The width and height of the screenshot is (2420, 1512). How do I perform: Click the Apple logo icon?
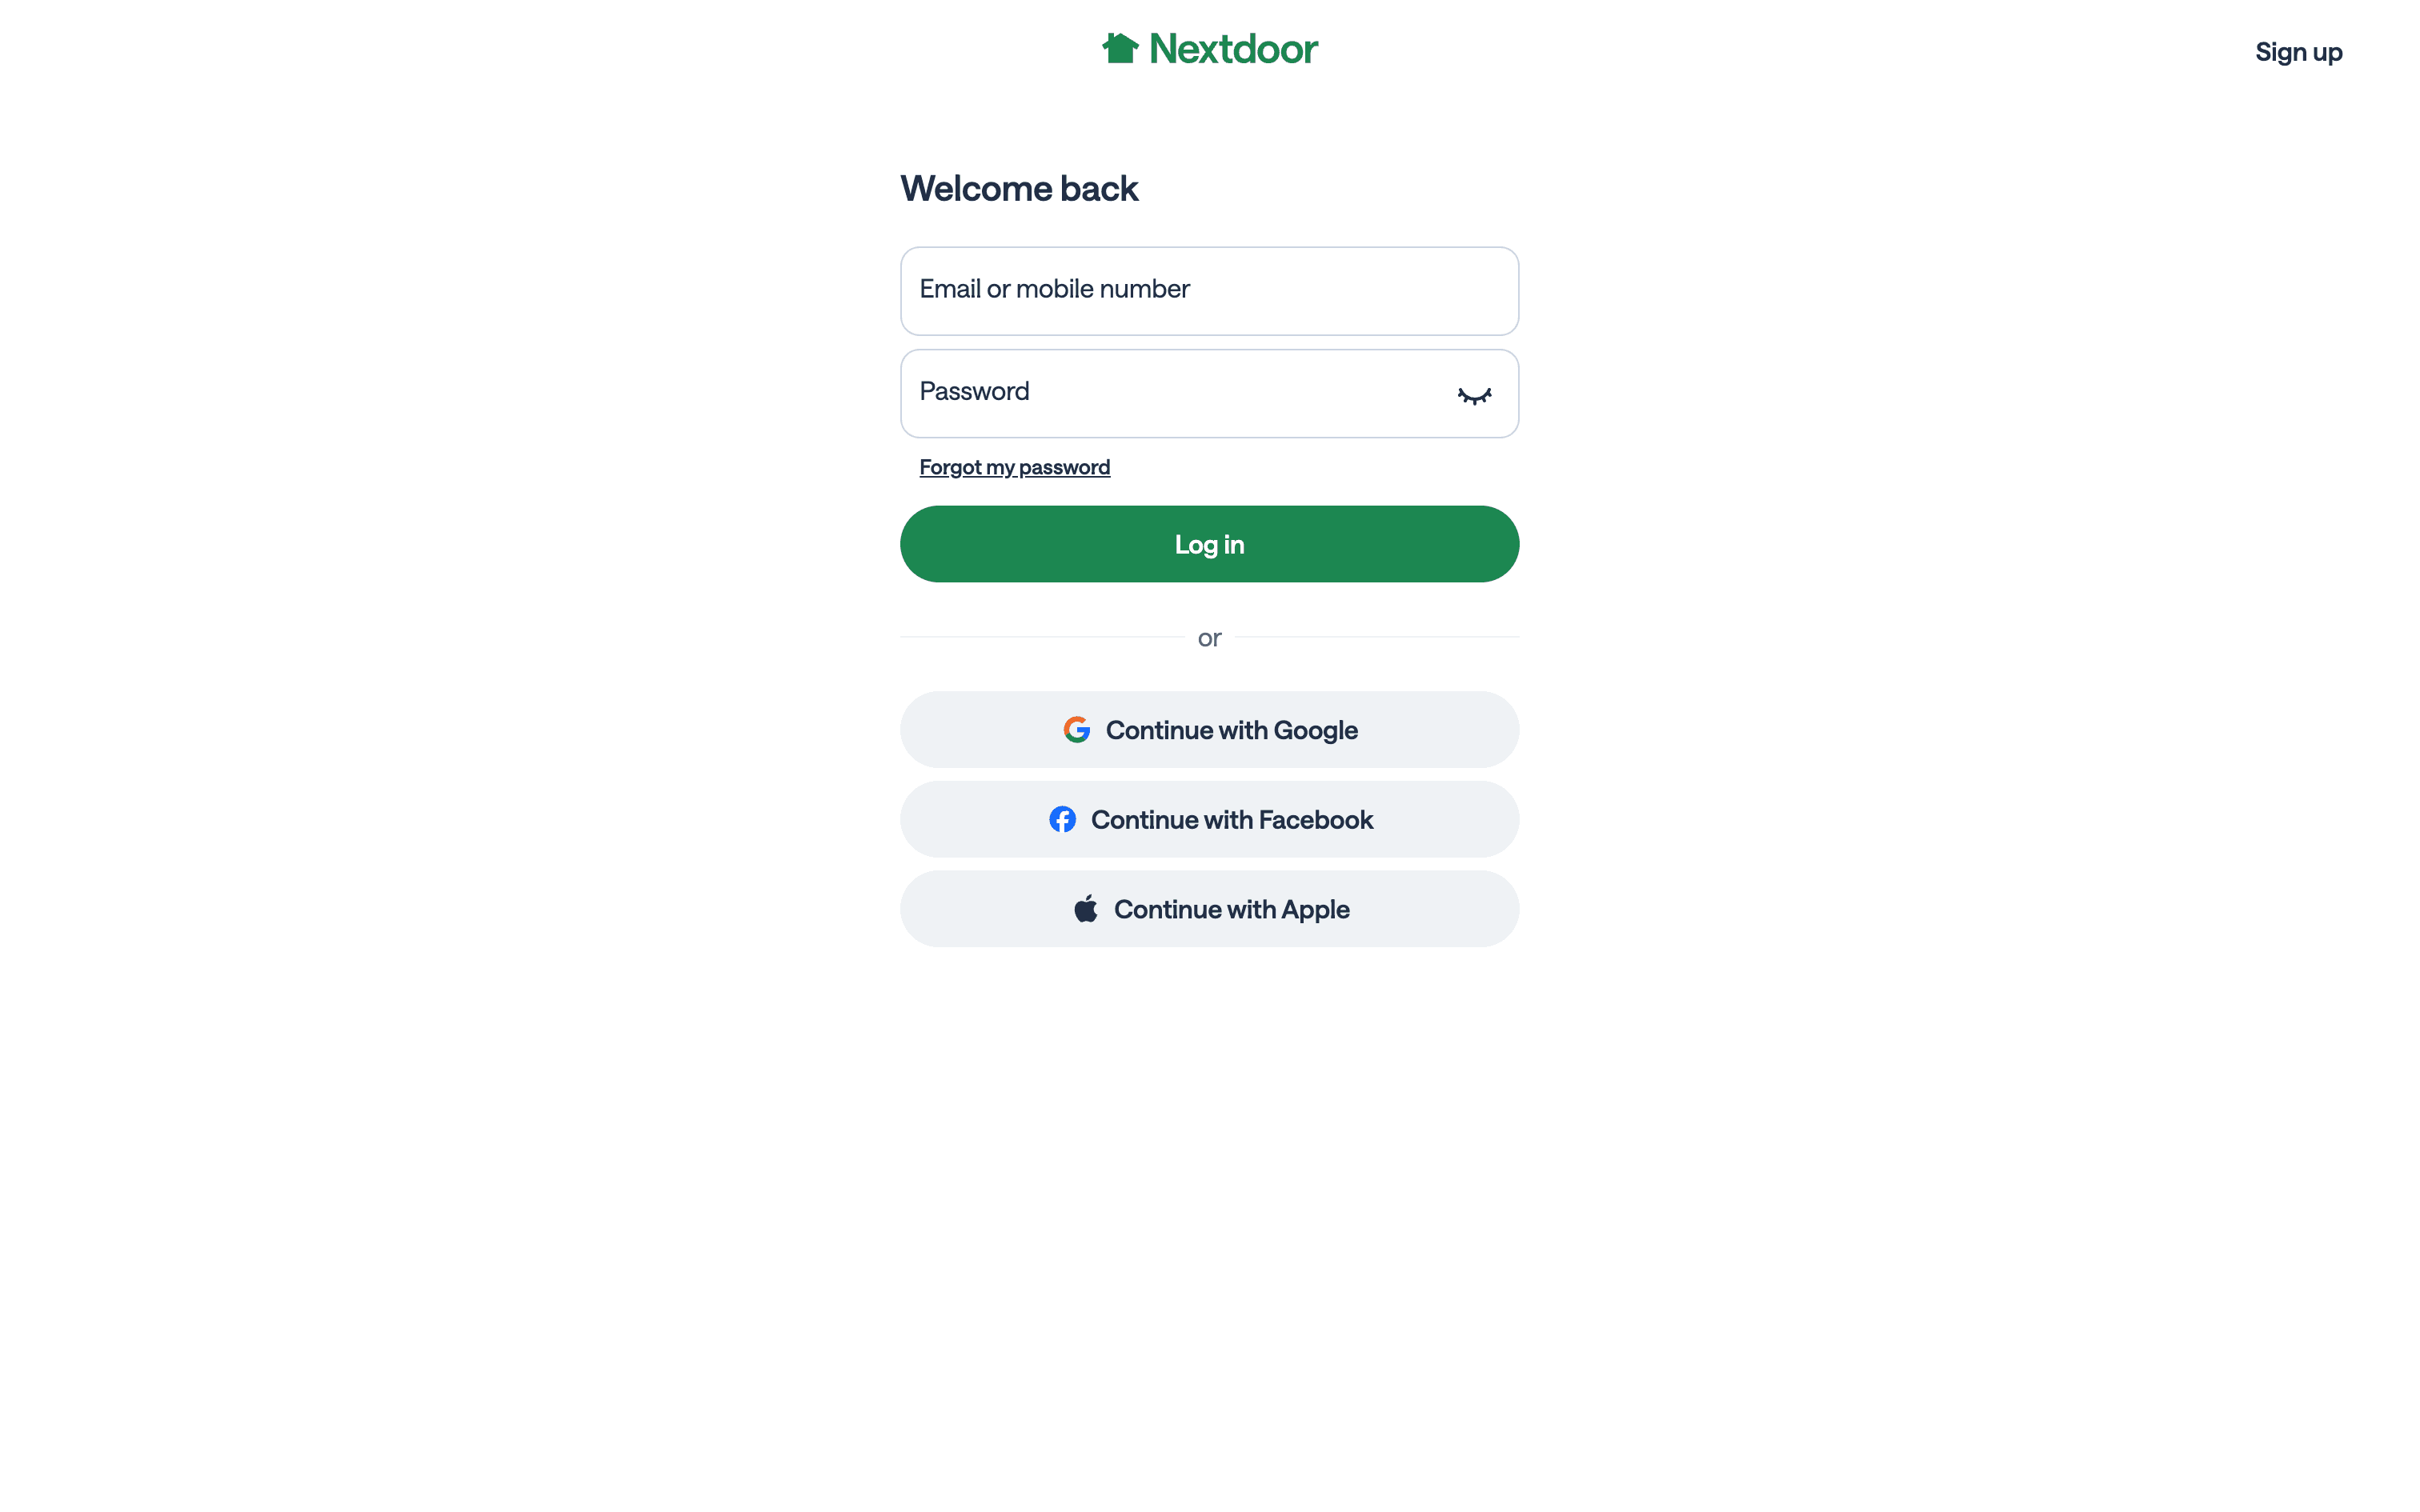tap(1086, 909)
